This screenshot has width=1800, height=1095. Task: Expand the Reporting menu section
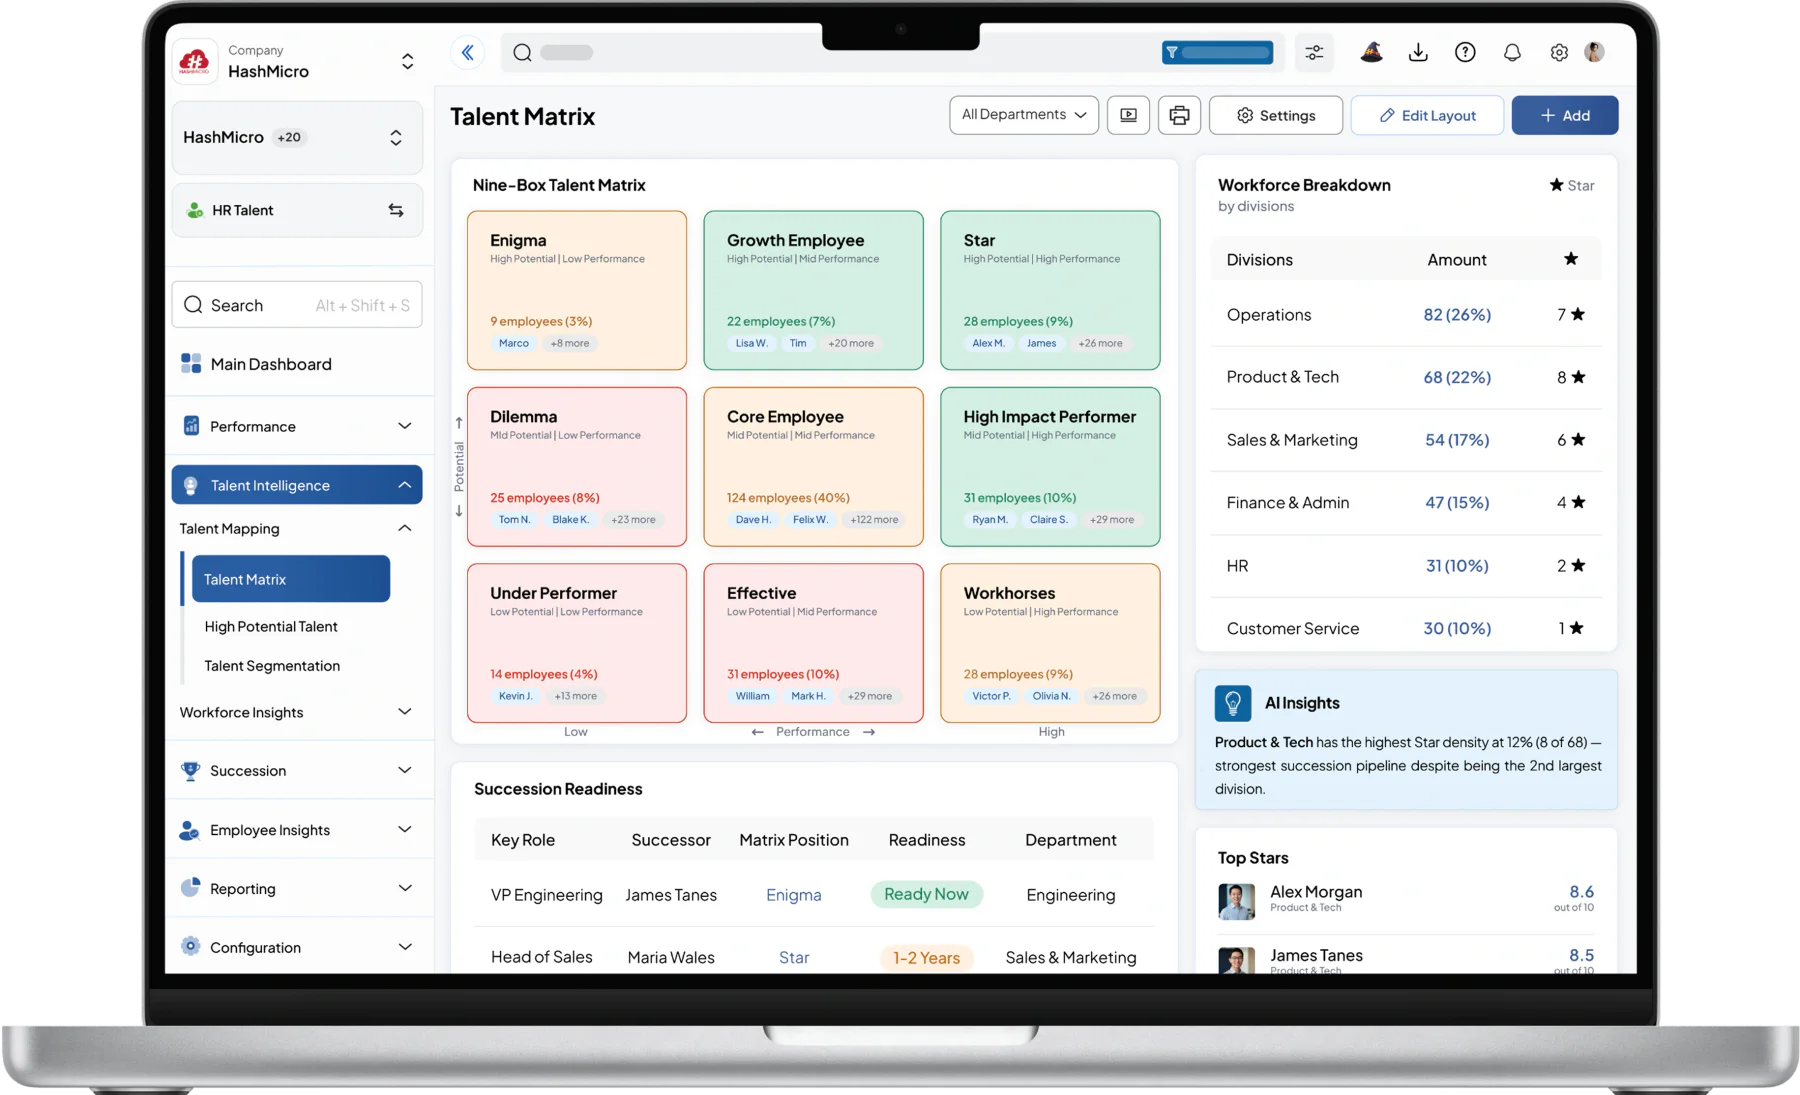pyautogui.click(x=297, y=888)
